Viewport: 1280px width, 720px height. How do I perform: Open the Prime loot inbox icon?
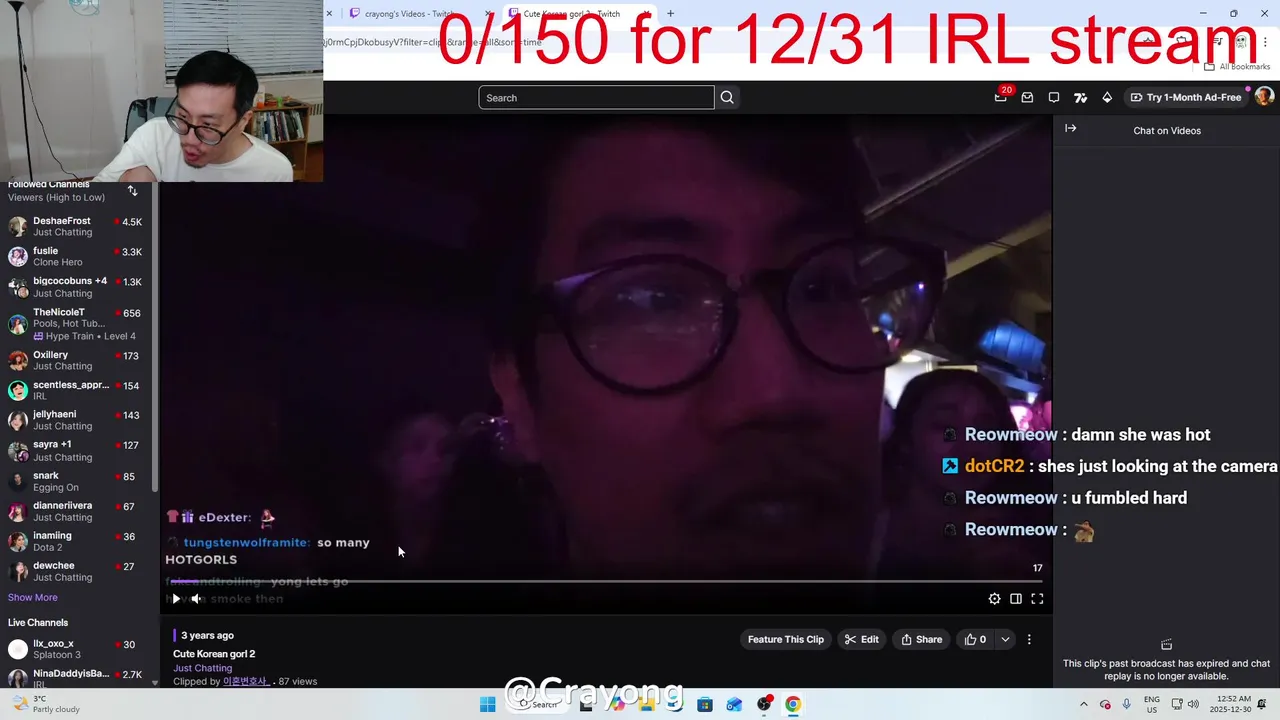coord(1027,97)
